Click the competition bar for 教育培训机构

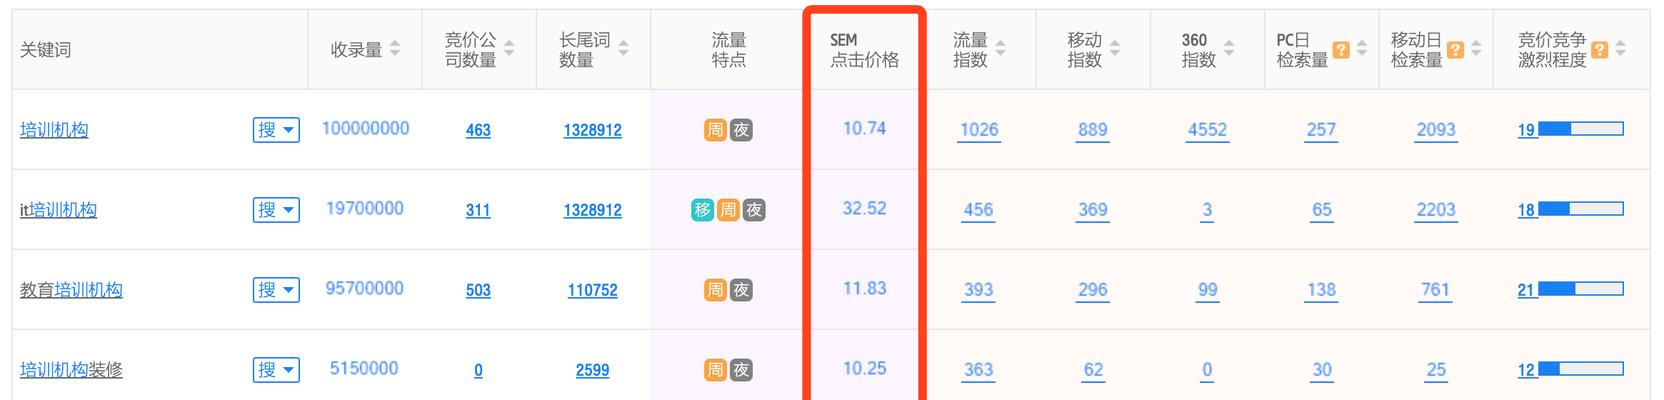click(1581, 289)
